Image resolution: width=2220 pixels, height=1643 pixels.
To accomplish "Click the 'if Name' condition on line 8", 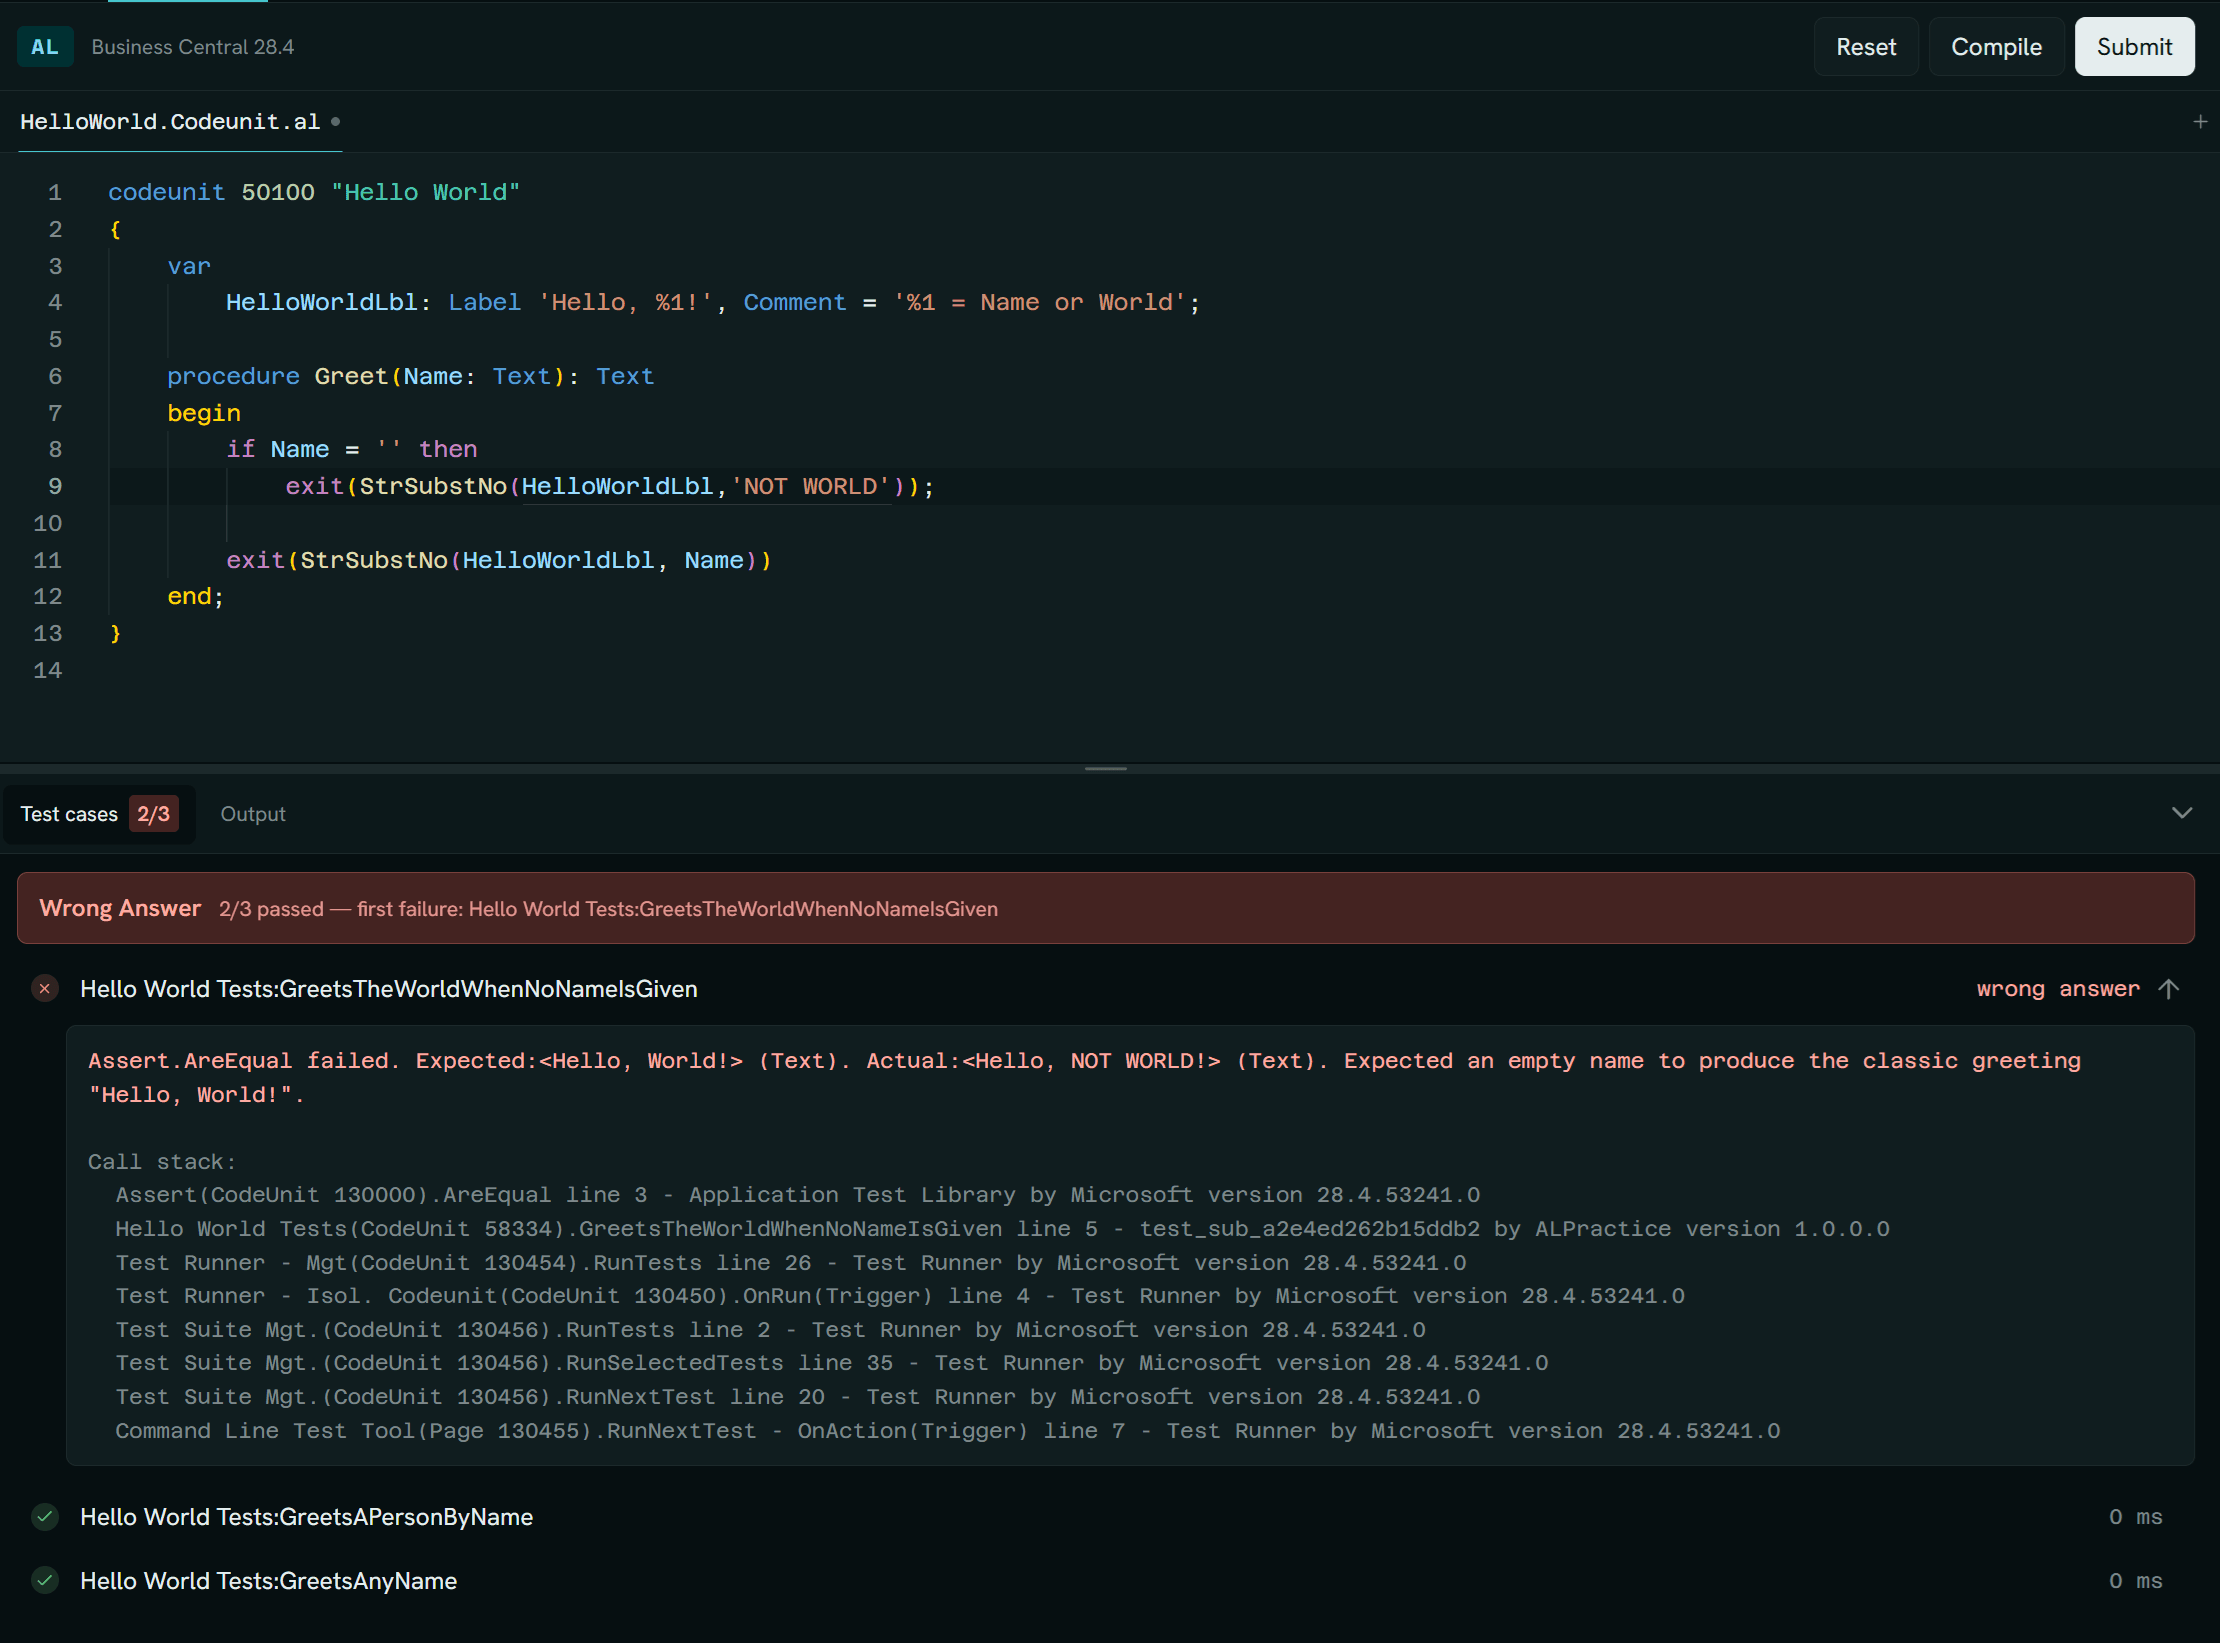I will coord(277,450).
